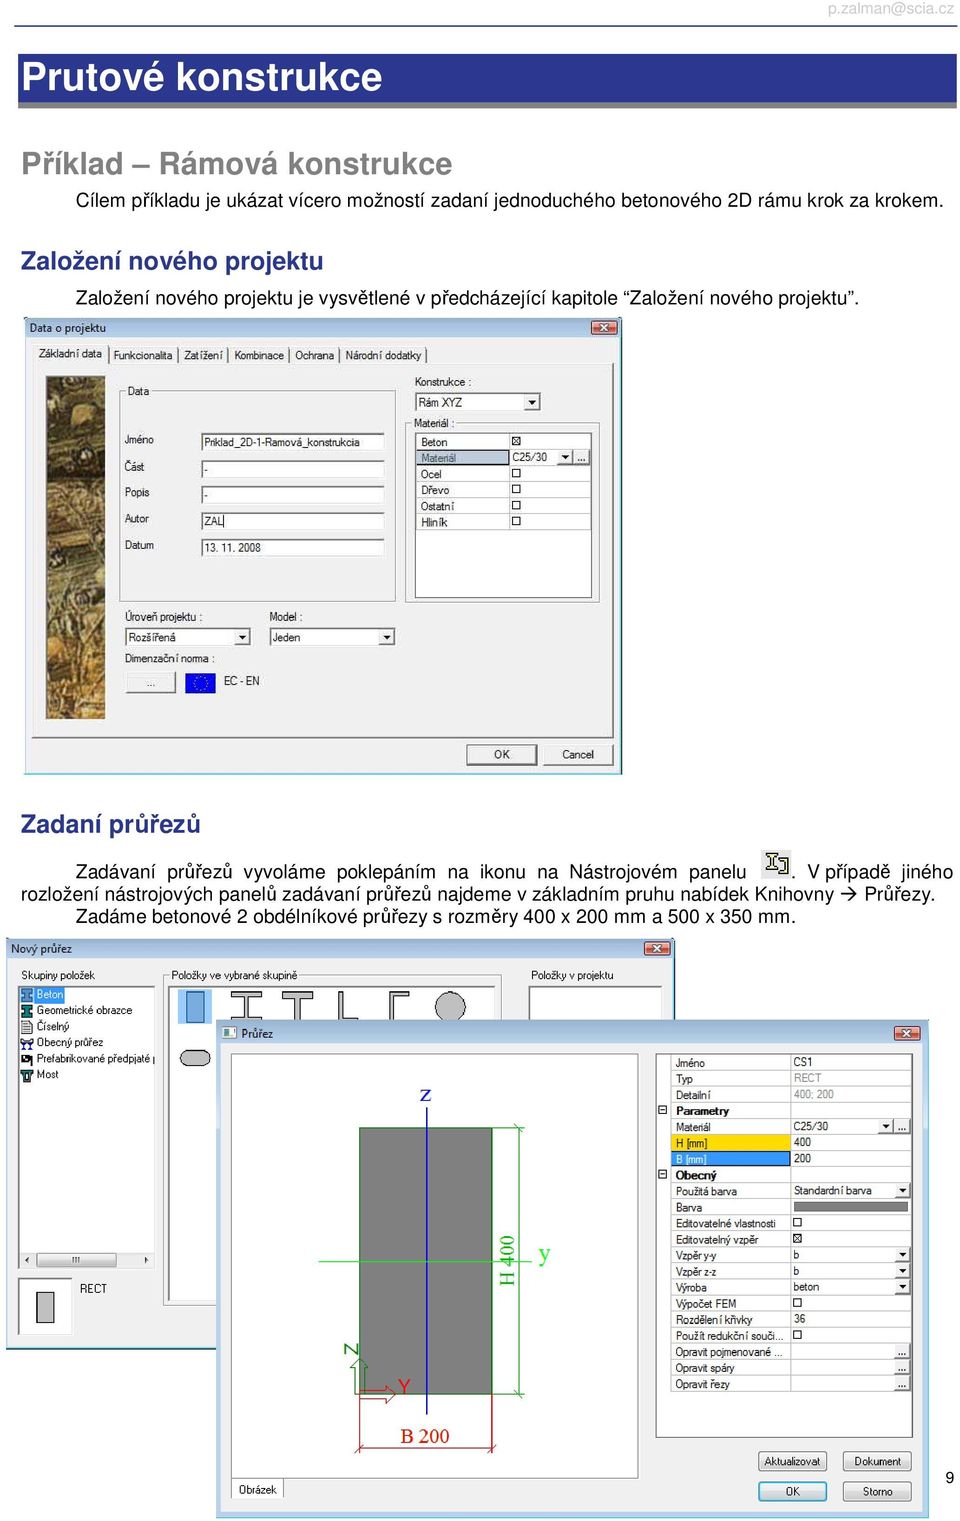This screenshot has height=1521, width=960.
Task: Select the T-shaped cross-section icon
Action: point(297,1006)
